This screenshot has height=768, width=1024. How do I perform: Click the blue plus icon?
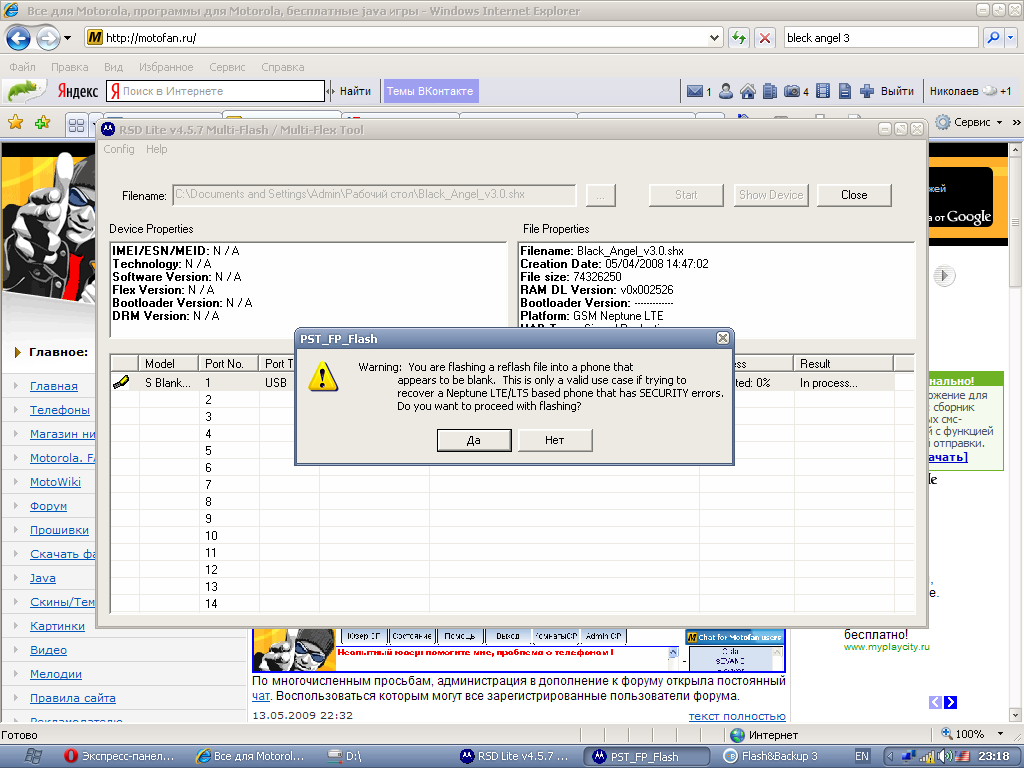point(867,91)
